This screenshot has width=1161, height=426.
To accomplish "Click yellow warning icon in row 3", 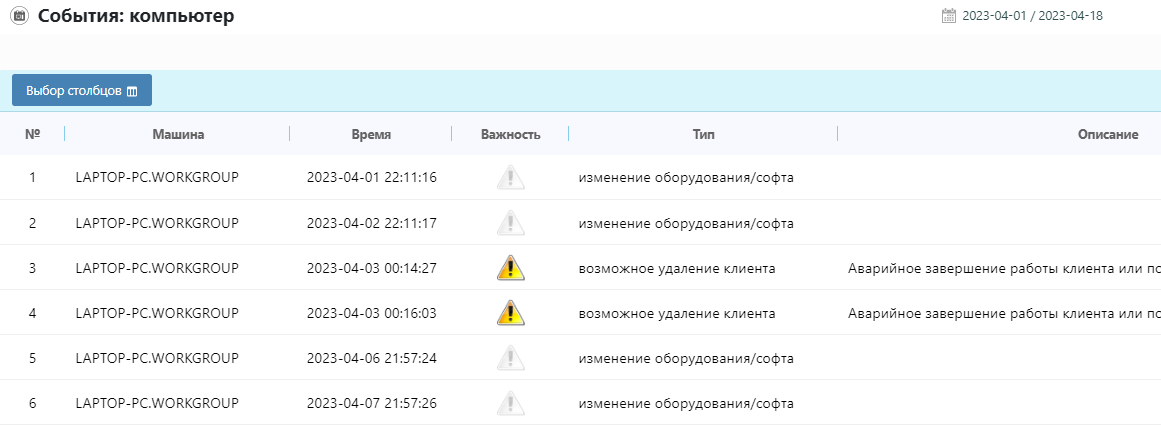I will (510, 268).
